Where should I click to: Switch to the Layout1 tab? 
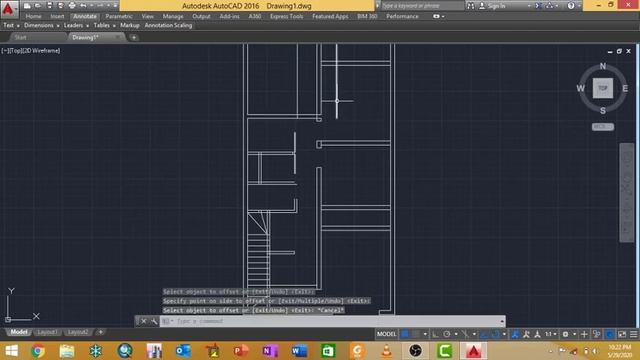[47, 332]
